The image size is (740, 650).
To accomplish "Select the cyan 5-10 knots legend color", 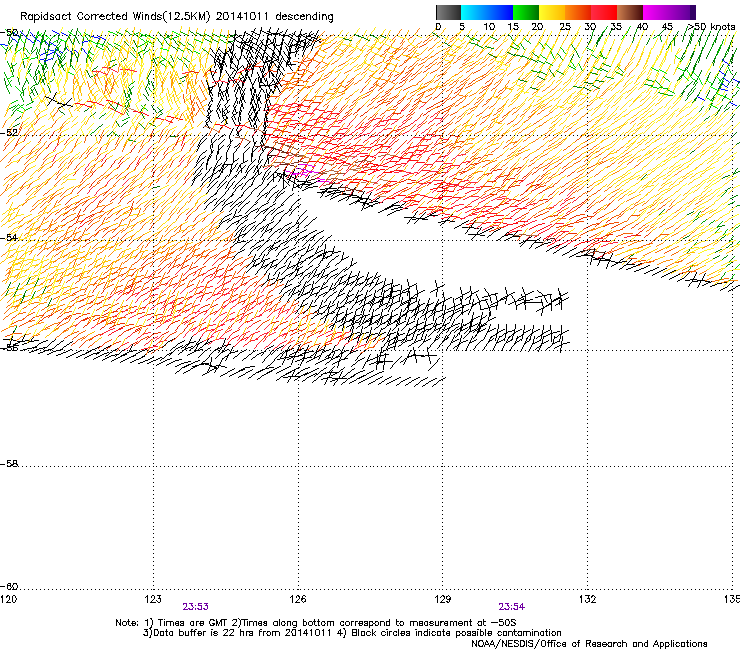I will 474,12.
